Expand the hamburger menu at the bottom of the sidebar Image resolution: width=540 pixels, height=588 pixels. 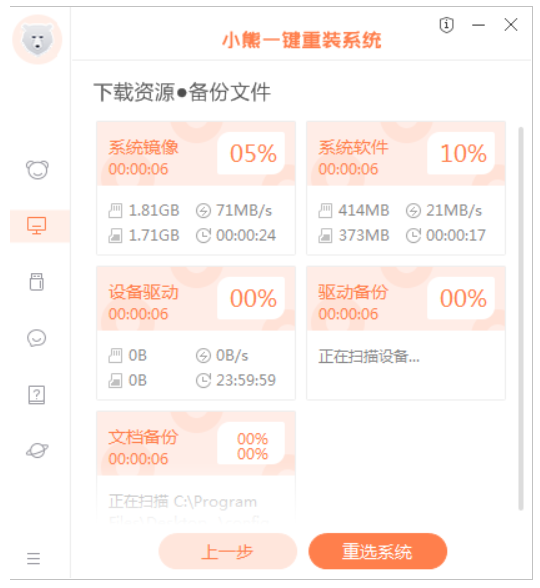point(33,558)
